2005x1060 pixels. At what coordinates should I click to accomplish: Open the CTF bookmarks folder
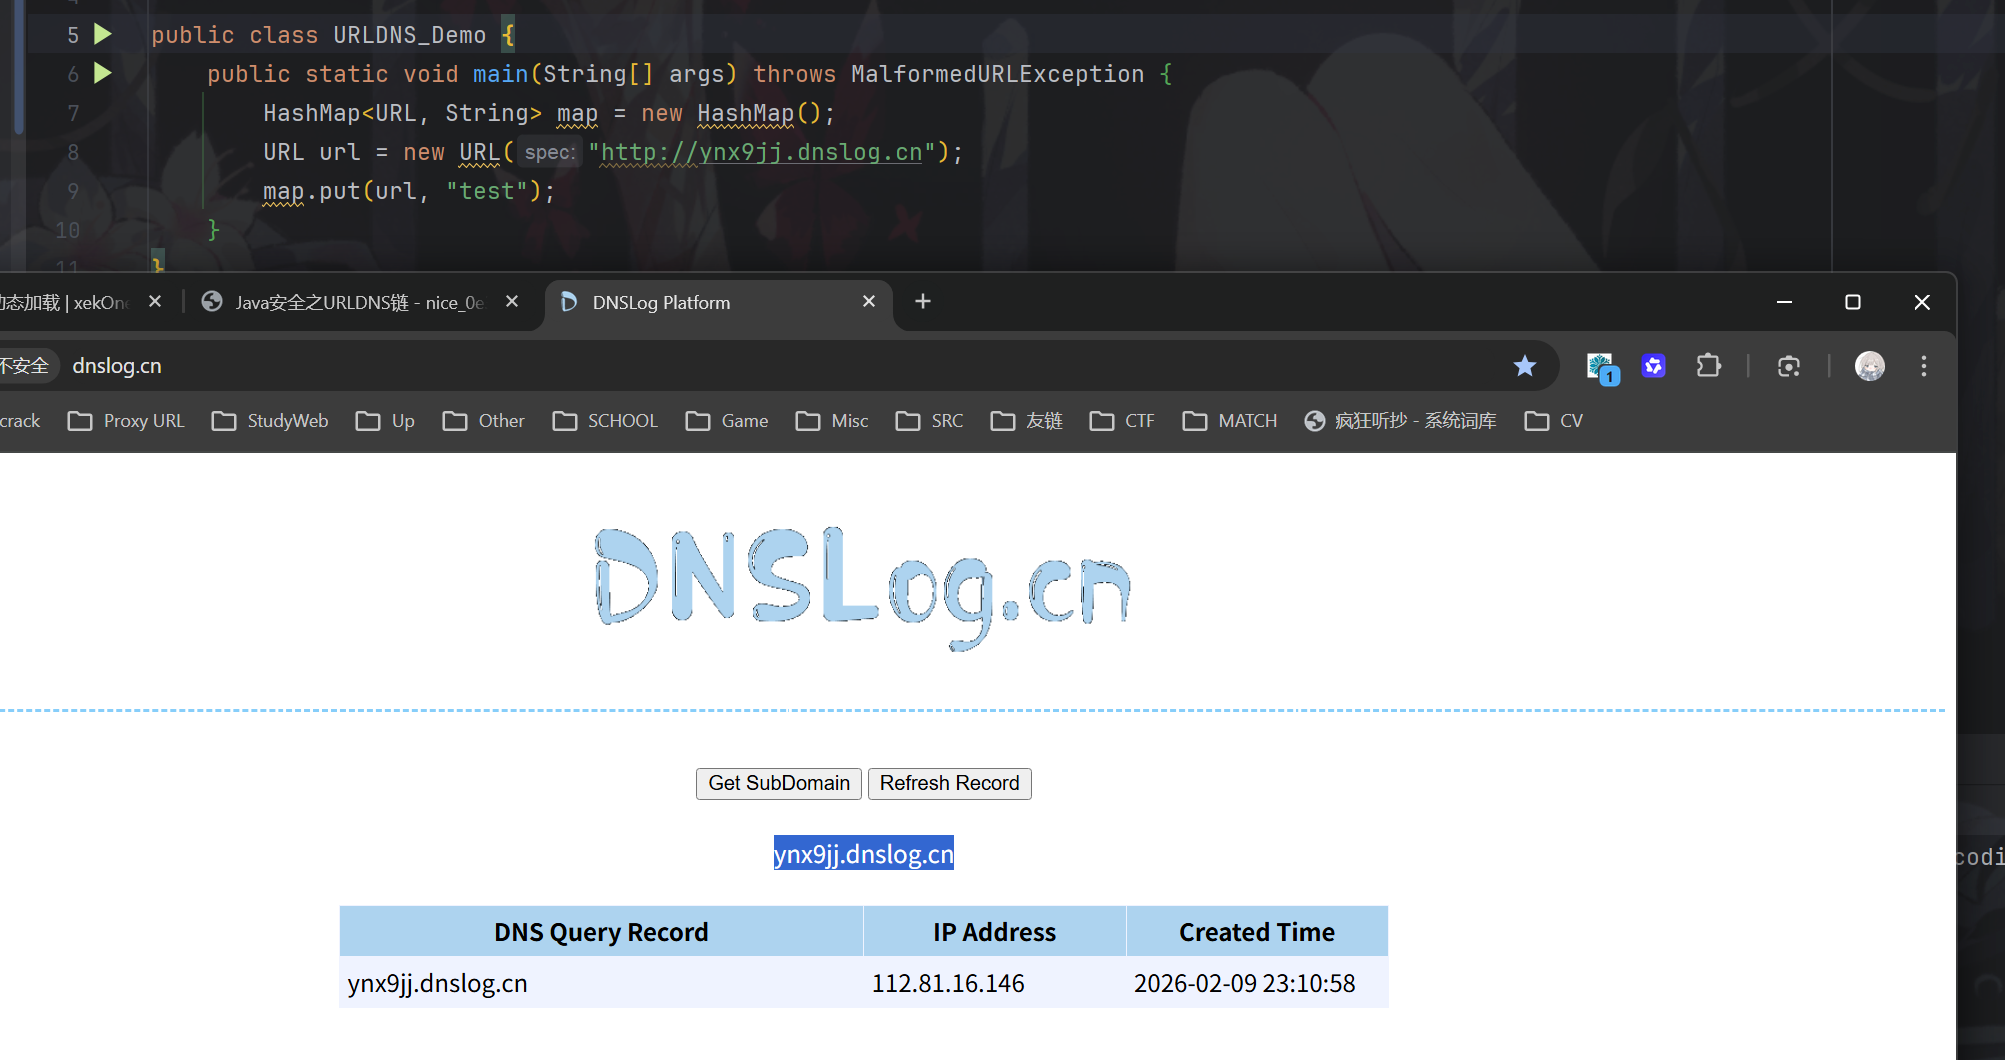tap(1122, 420)
